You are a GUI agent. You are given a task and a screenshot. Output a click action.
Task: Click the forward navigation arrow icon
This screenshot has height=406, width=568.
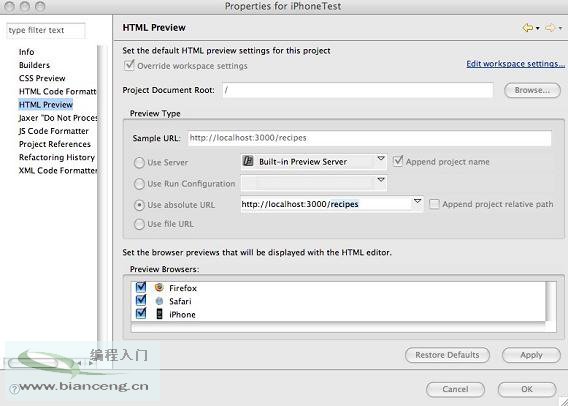point(550,28)
